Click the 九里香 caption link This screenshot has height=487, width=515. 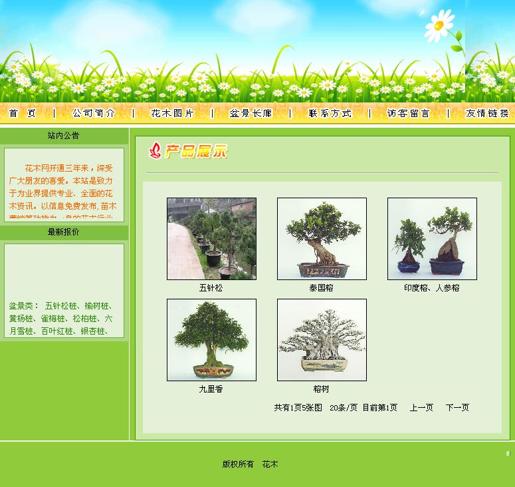(211, 389)
